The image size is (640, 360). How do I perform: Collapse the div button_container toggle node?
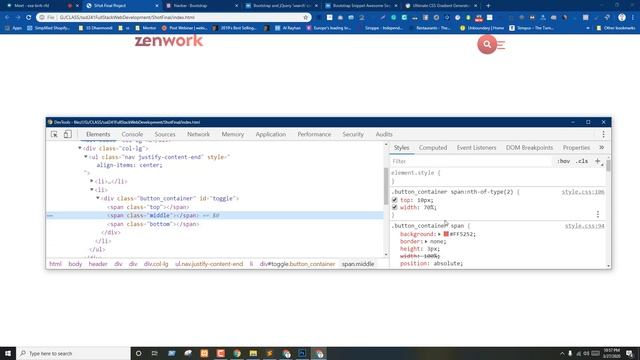pos(98,198)
